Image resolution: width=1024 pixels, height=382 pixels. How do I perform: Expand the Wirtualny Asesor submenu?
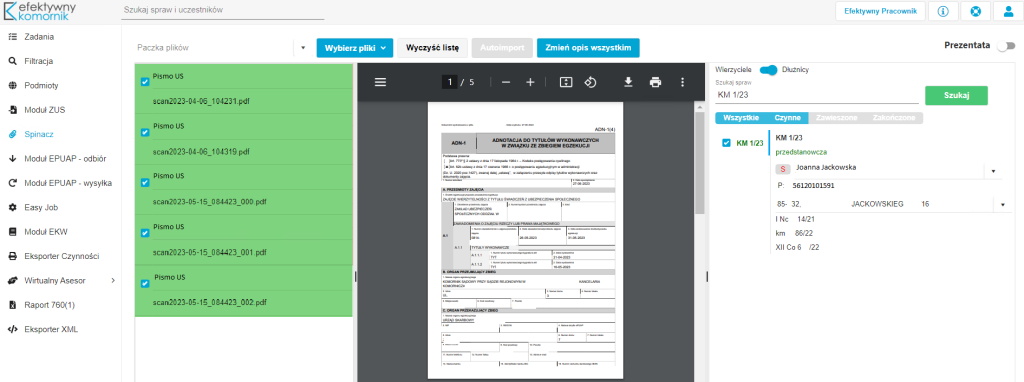pyautogui.click(x=113, y=280)
